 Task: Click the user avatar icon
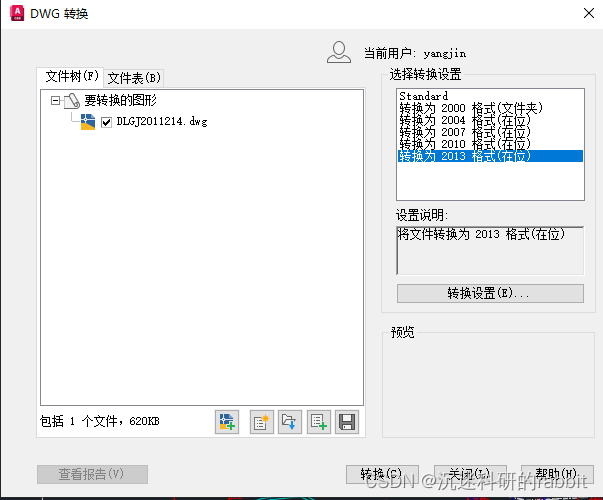tap(339, 52)
